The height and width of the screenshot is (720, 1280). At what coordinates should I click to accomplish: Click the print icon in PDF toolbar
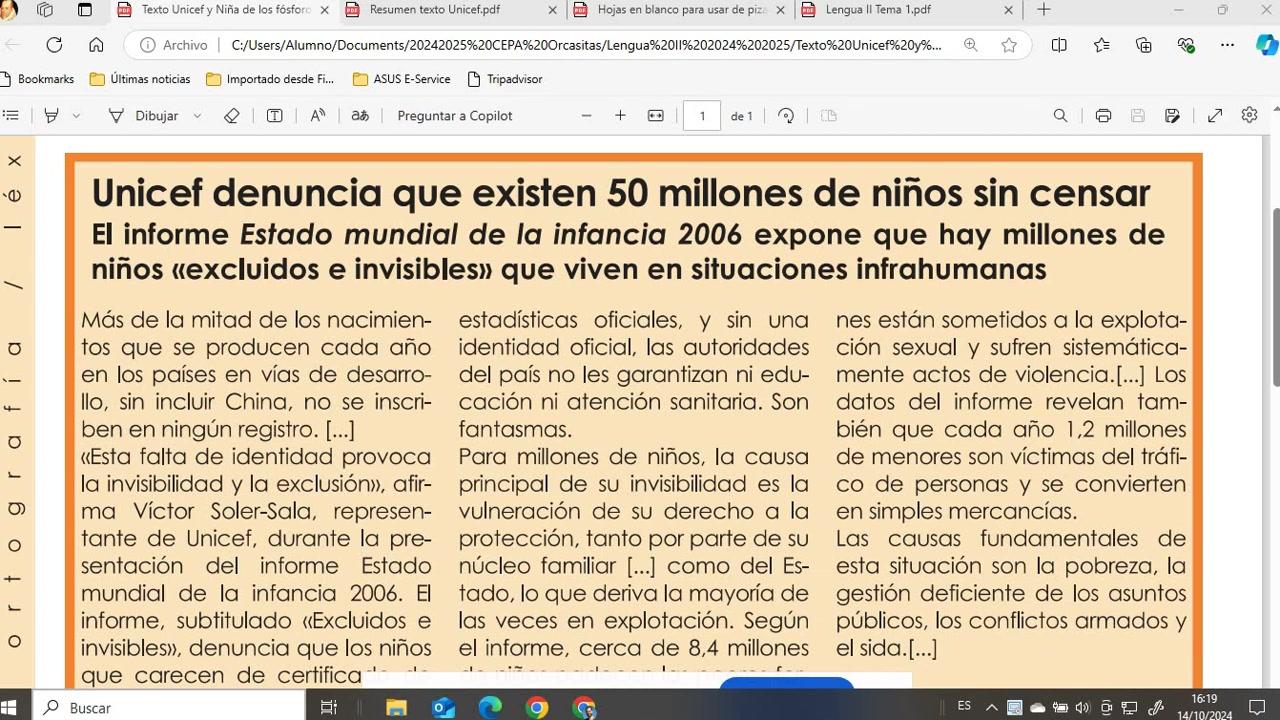coord(1103,116)
